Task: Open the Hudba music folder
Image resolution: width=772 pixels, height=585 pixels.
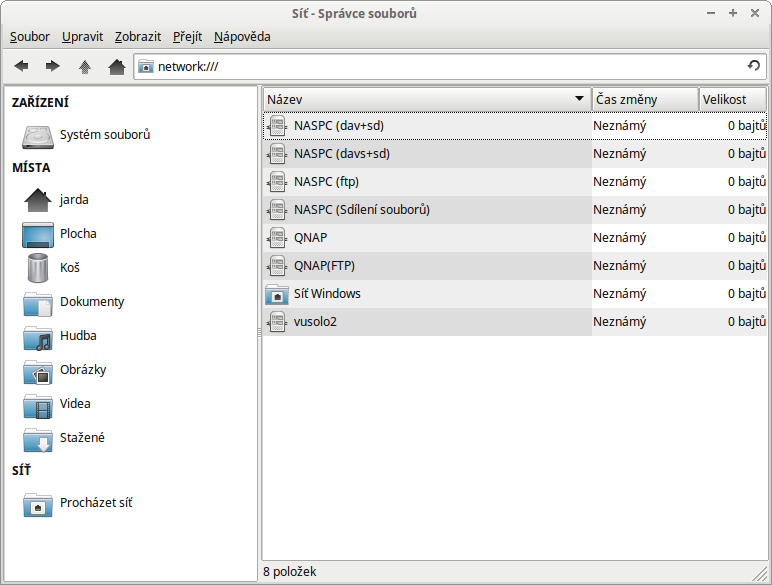Action: [77, 336]
